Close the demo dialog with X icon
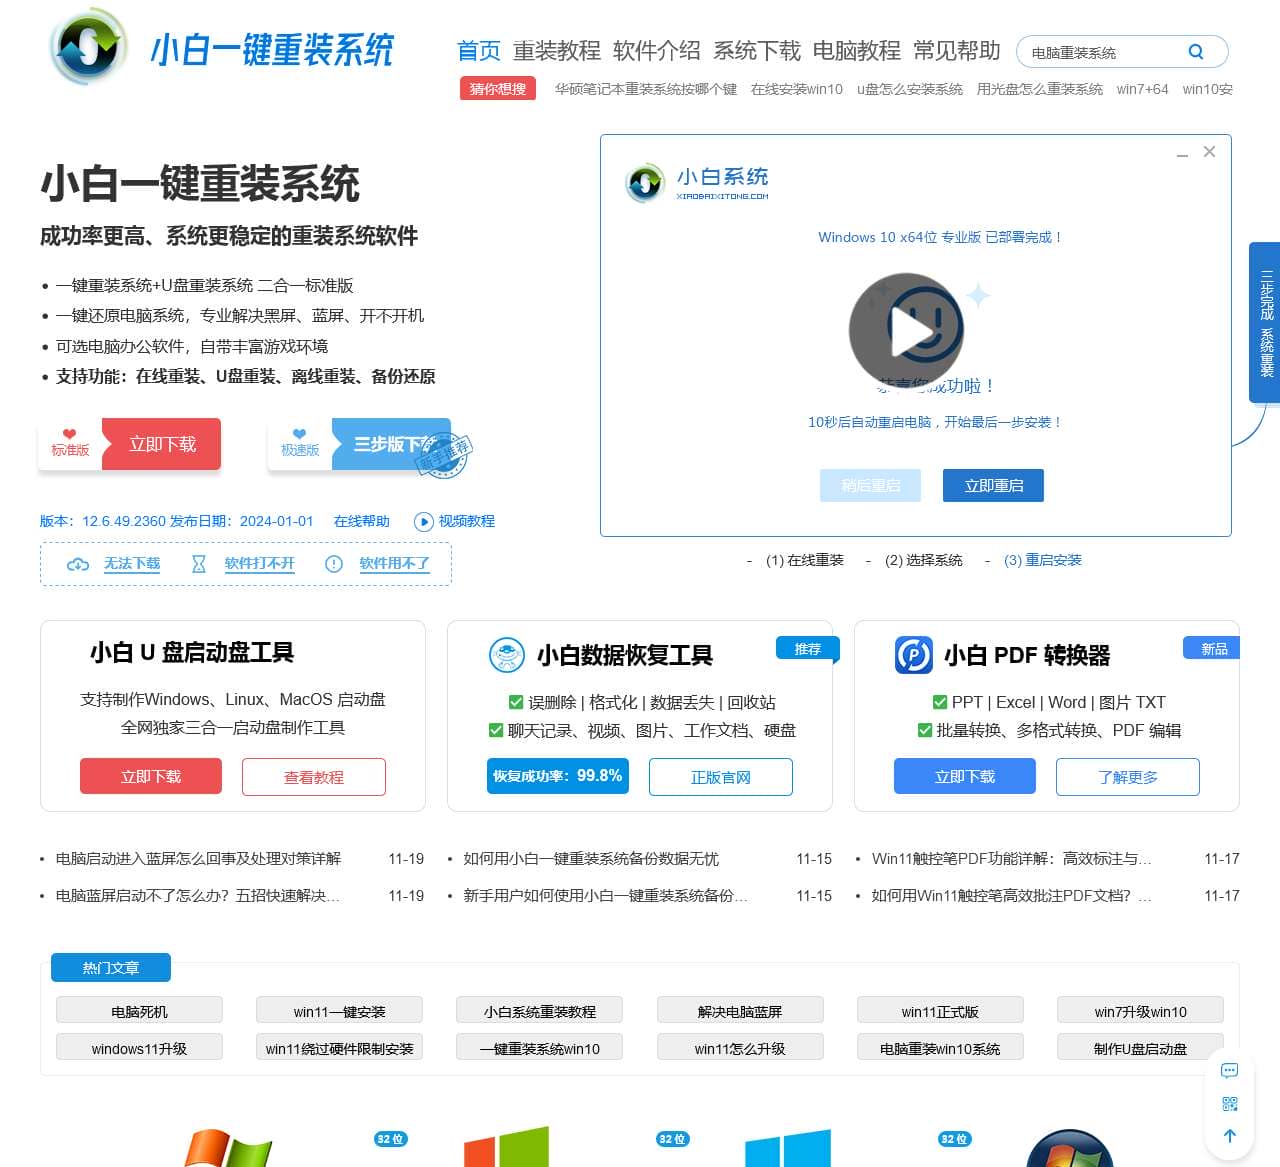Image resolution: width=1280 pixels, height=1167 pixels. [x=1209, y=151]
